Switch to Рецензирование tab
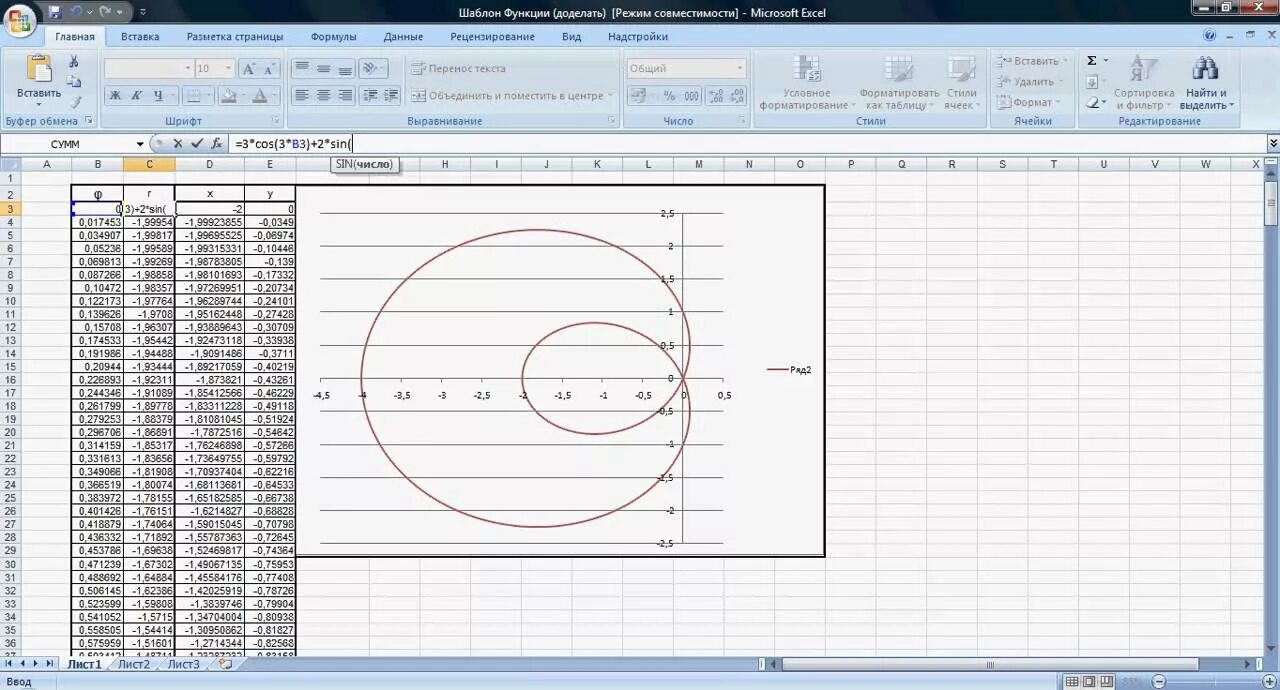1280x690 pixels. tap(492, 37)
